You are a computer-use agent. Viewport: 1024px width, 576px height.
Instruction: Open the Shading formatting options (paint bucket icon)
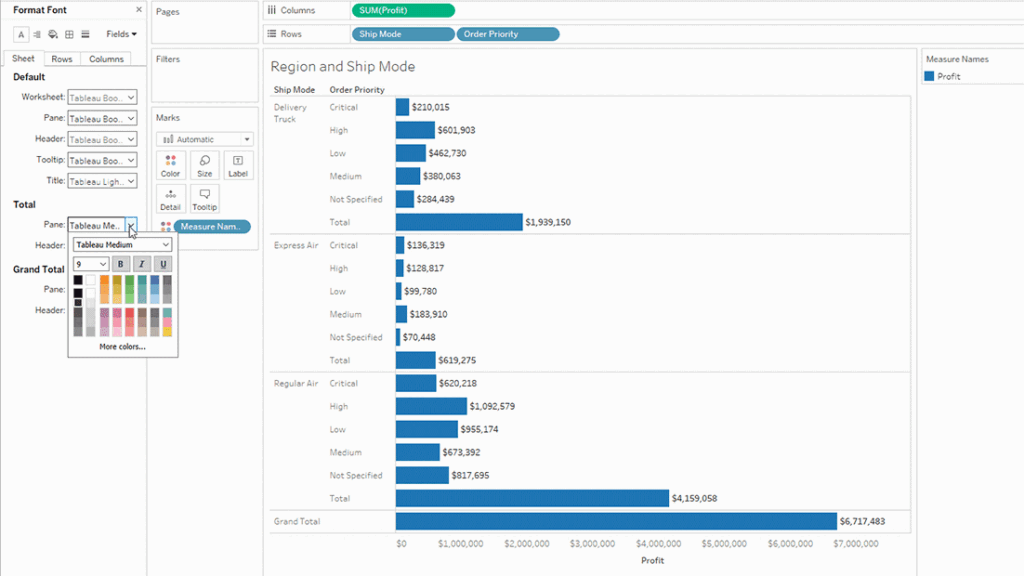(x=52, y=34)
